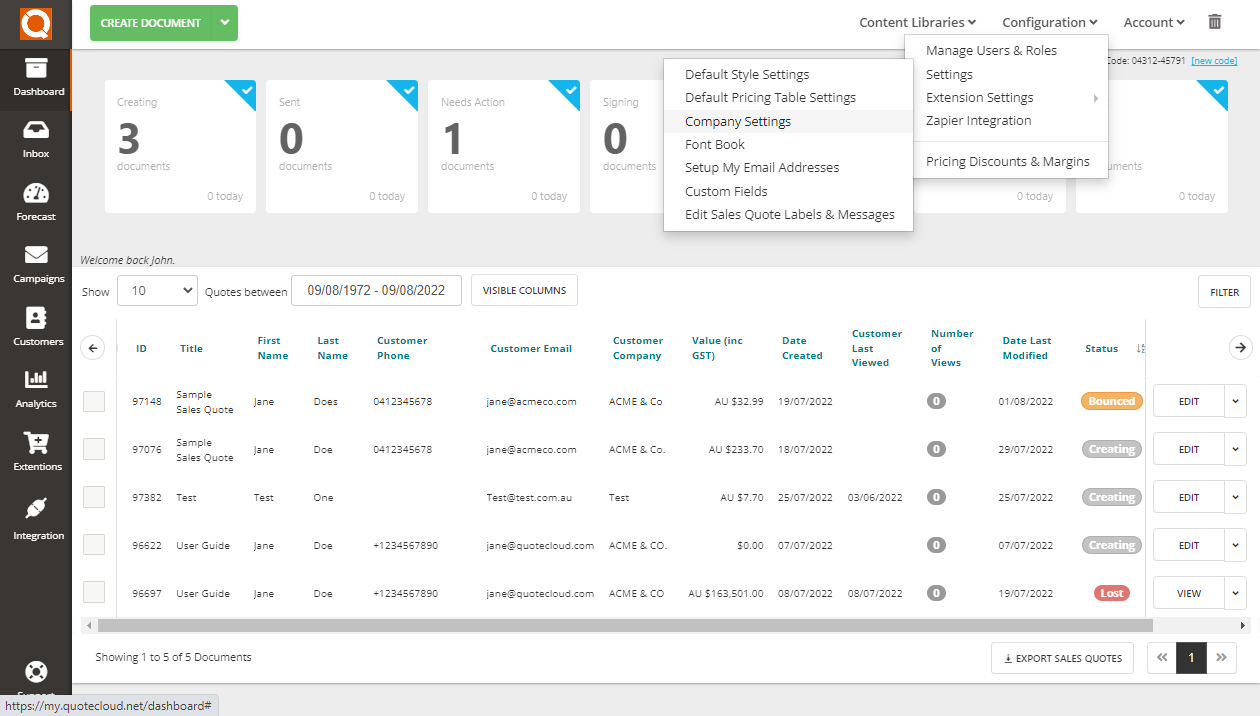Click the trash icon in the top bar
Screen dimensions: 1260x716
[x=1214, y=21]
